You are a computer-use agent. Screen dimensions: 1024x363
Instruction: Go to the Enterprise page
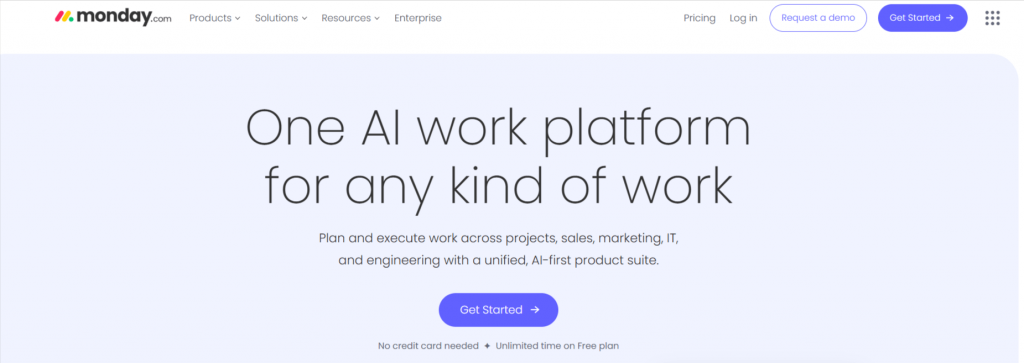[418, 18]
